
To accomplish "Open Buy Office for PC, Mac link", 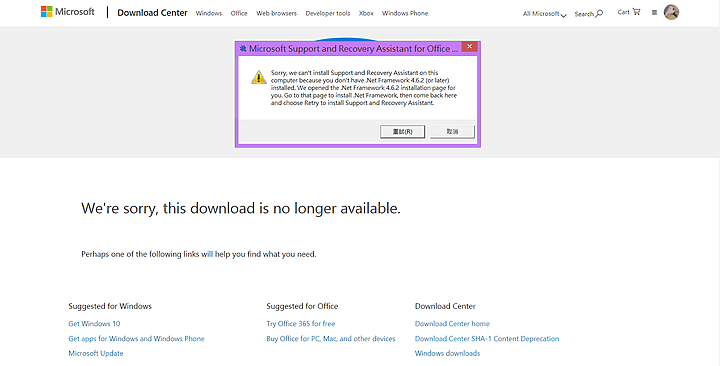I will 331,338.
